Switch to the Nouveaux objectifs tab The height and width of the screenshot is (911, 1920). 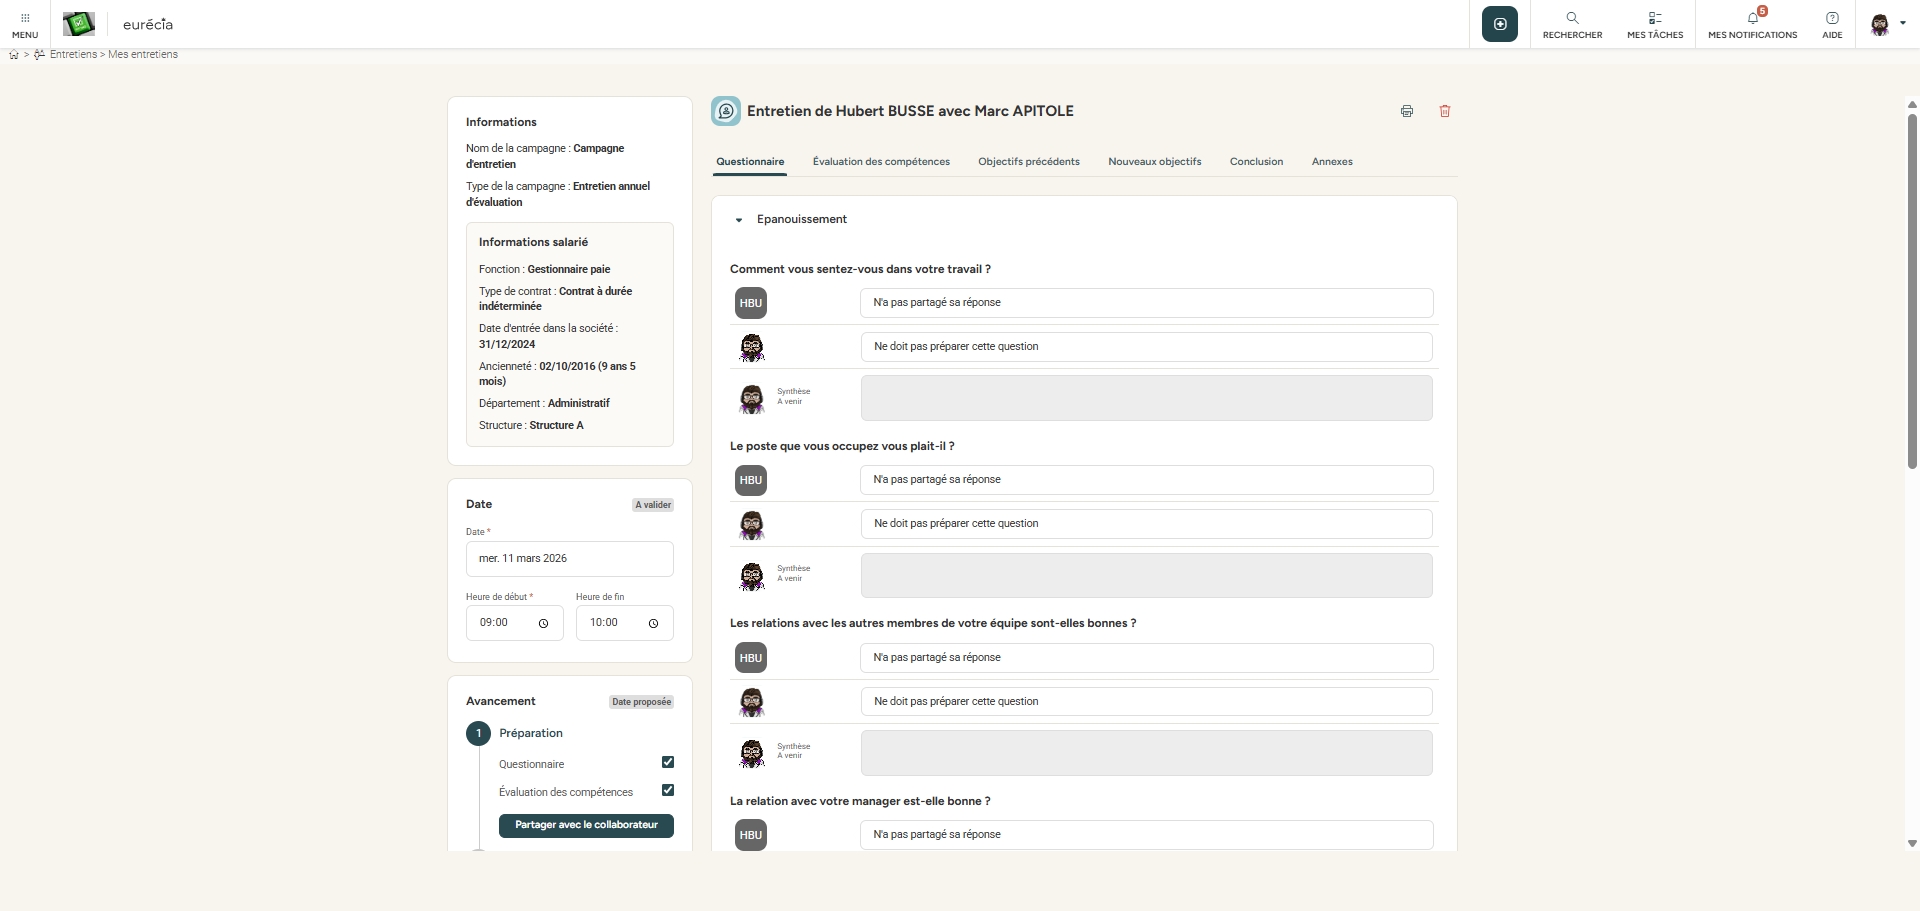(x=1154, y=162)
